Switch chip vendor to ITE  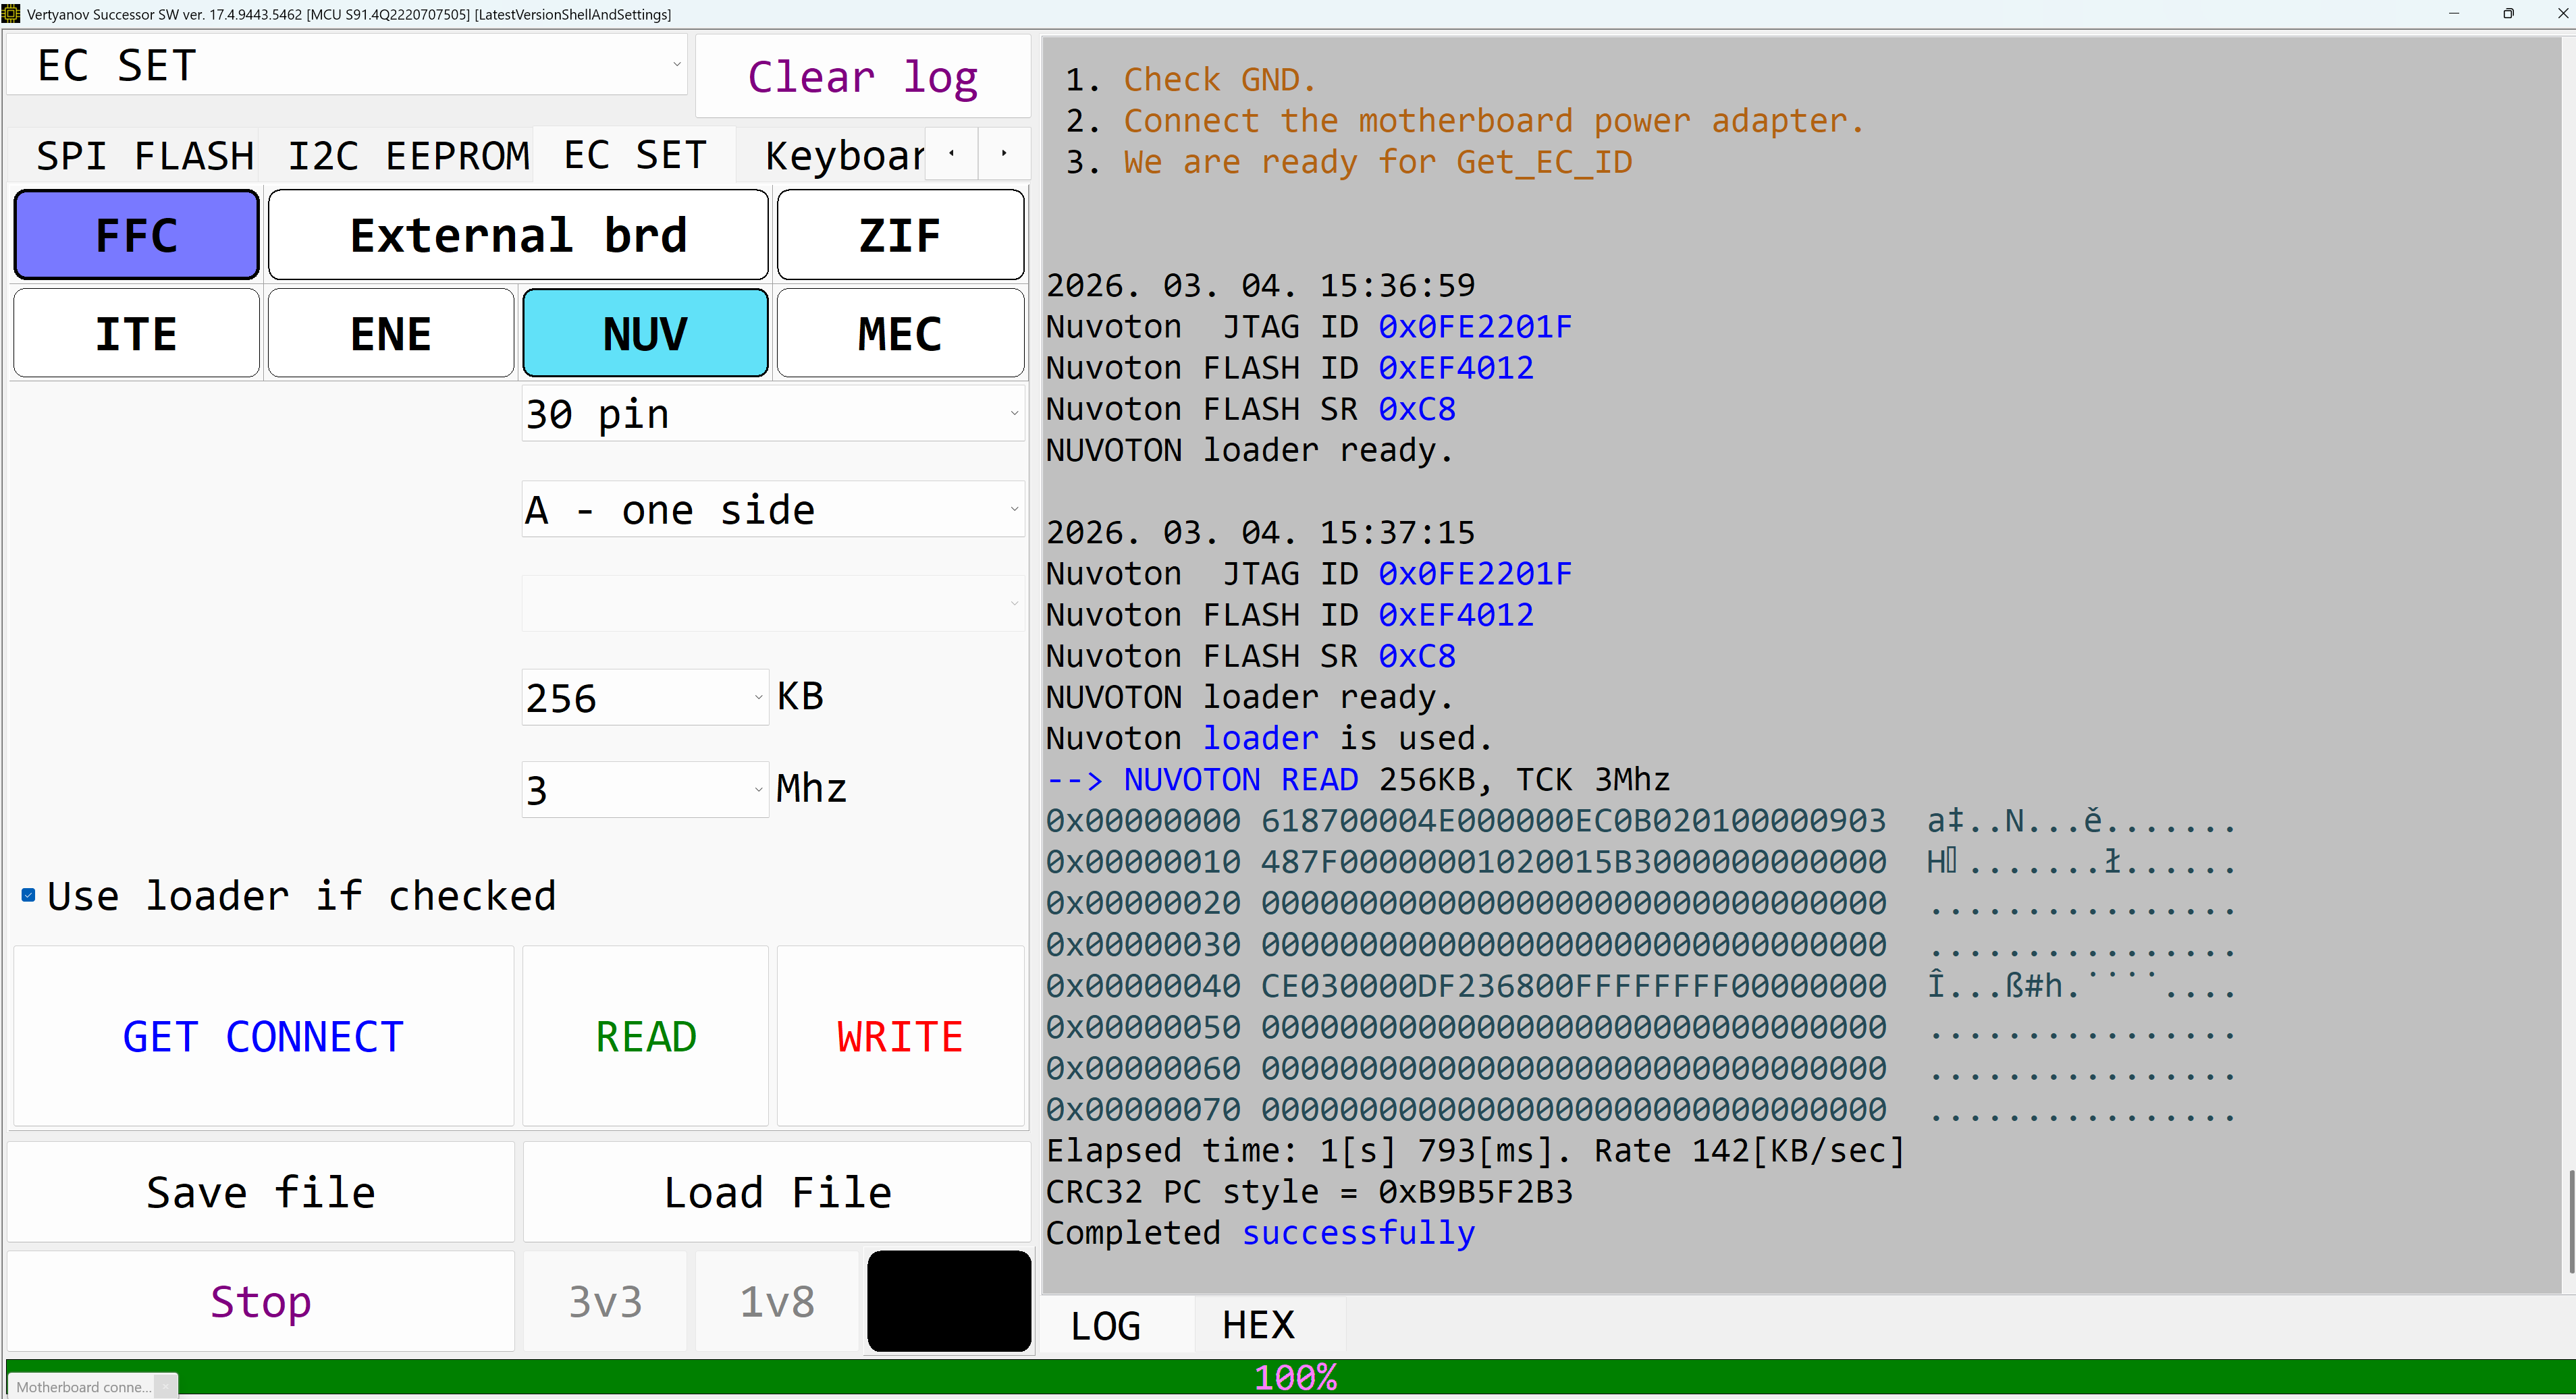[x=137, y=333]
